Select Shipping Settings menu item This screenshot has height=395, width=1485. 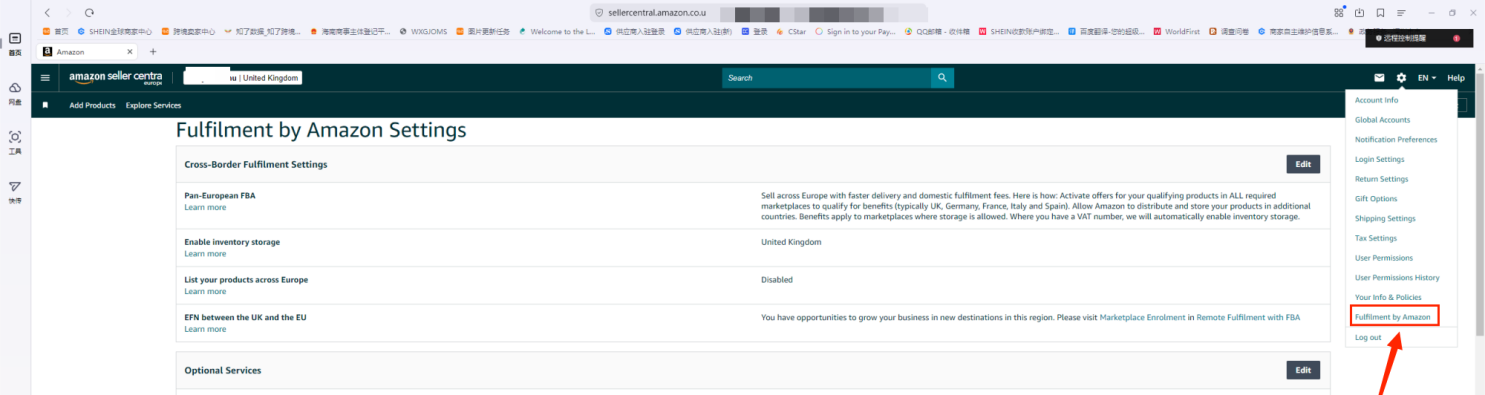[x=1385, y=218]
